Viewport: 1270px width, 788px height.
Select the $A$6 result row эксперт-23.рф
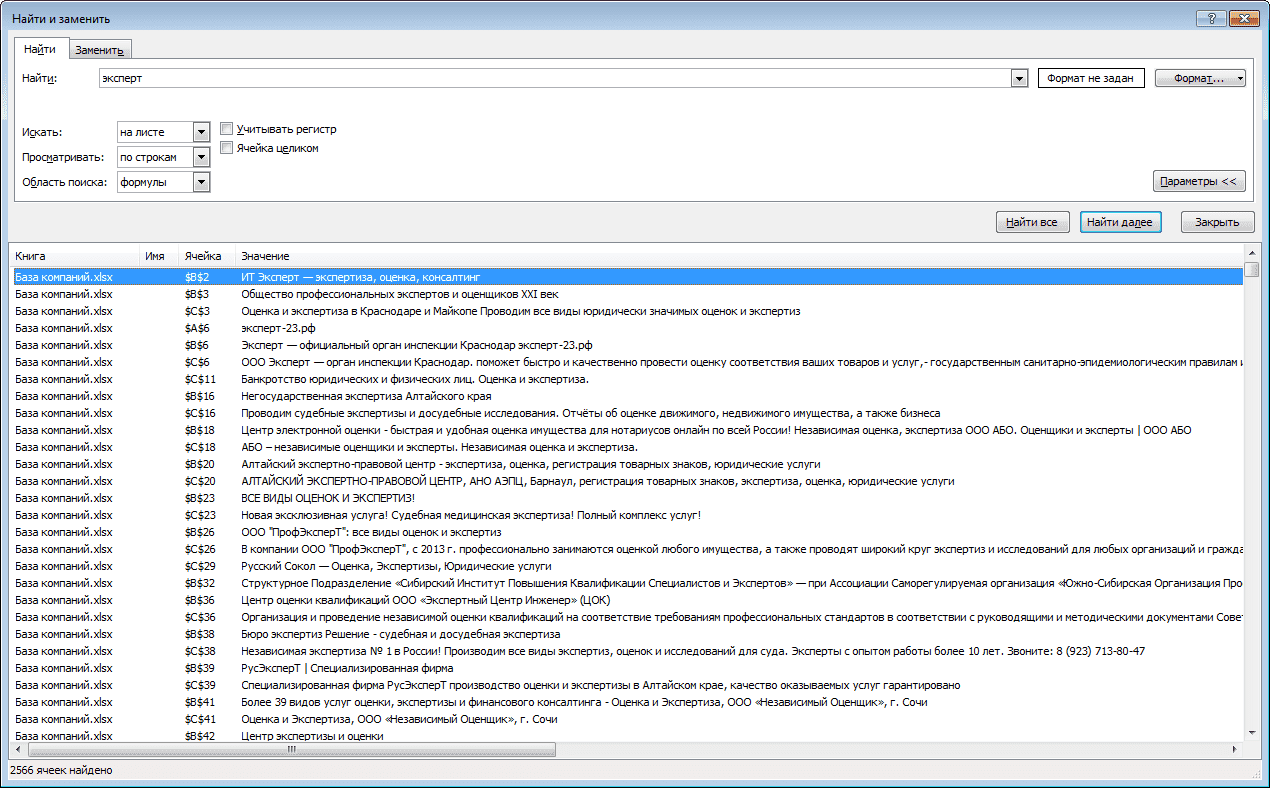[x=628, y=328]
